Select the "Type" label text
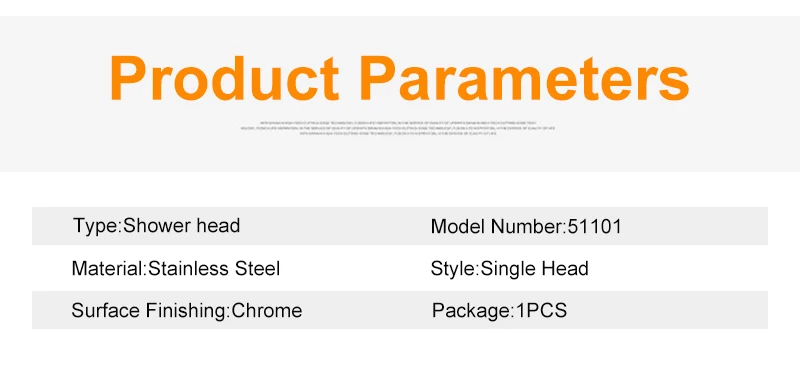Image resolution: width=800 pixels, height=383 pixels. click(95, 226)
